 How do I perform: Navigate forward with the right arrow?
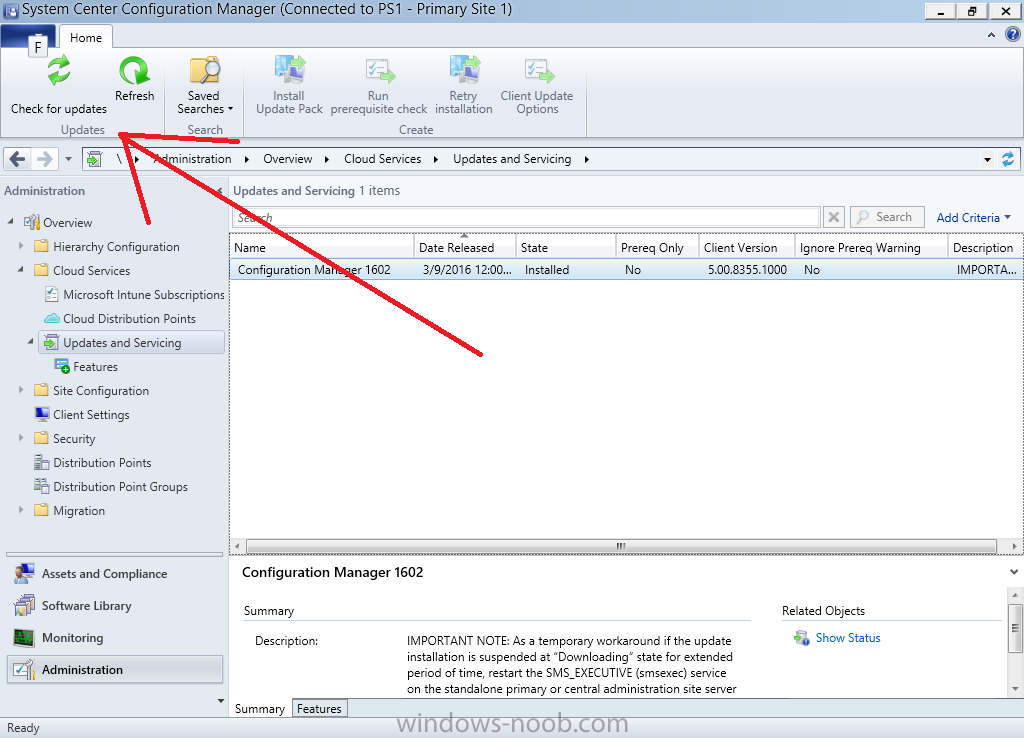click(44, 159)
